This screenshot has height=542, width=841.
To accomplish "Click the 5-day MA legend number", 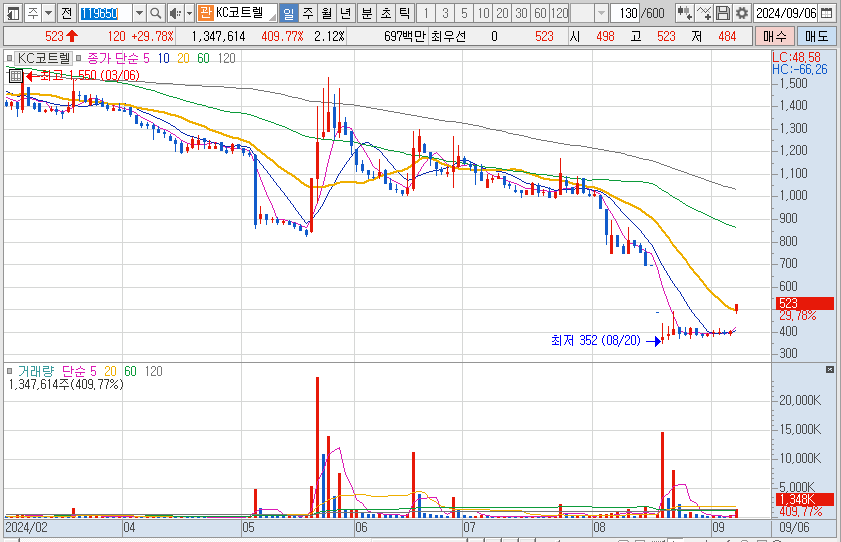I will pyautogui.click(x=146, y=58).
